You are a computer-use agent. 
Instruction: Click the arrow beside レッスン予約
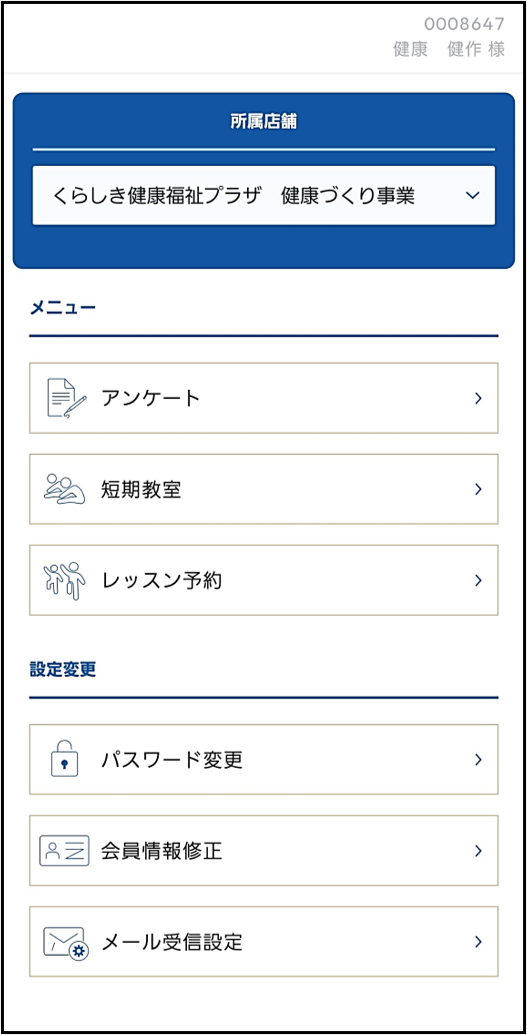[x=478, y=580]
